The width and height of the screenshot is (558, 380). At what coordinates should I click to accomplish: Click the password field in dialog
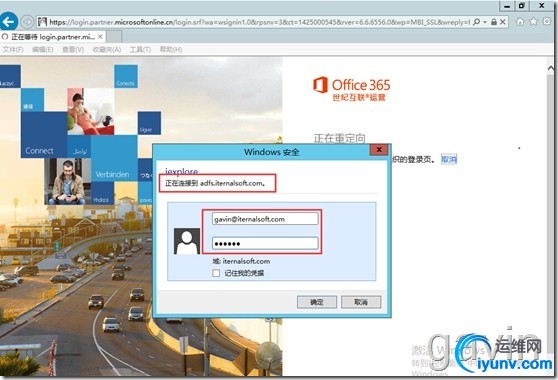click(265, 243)
